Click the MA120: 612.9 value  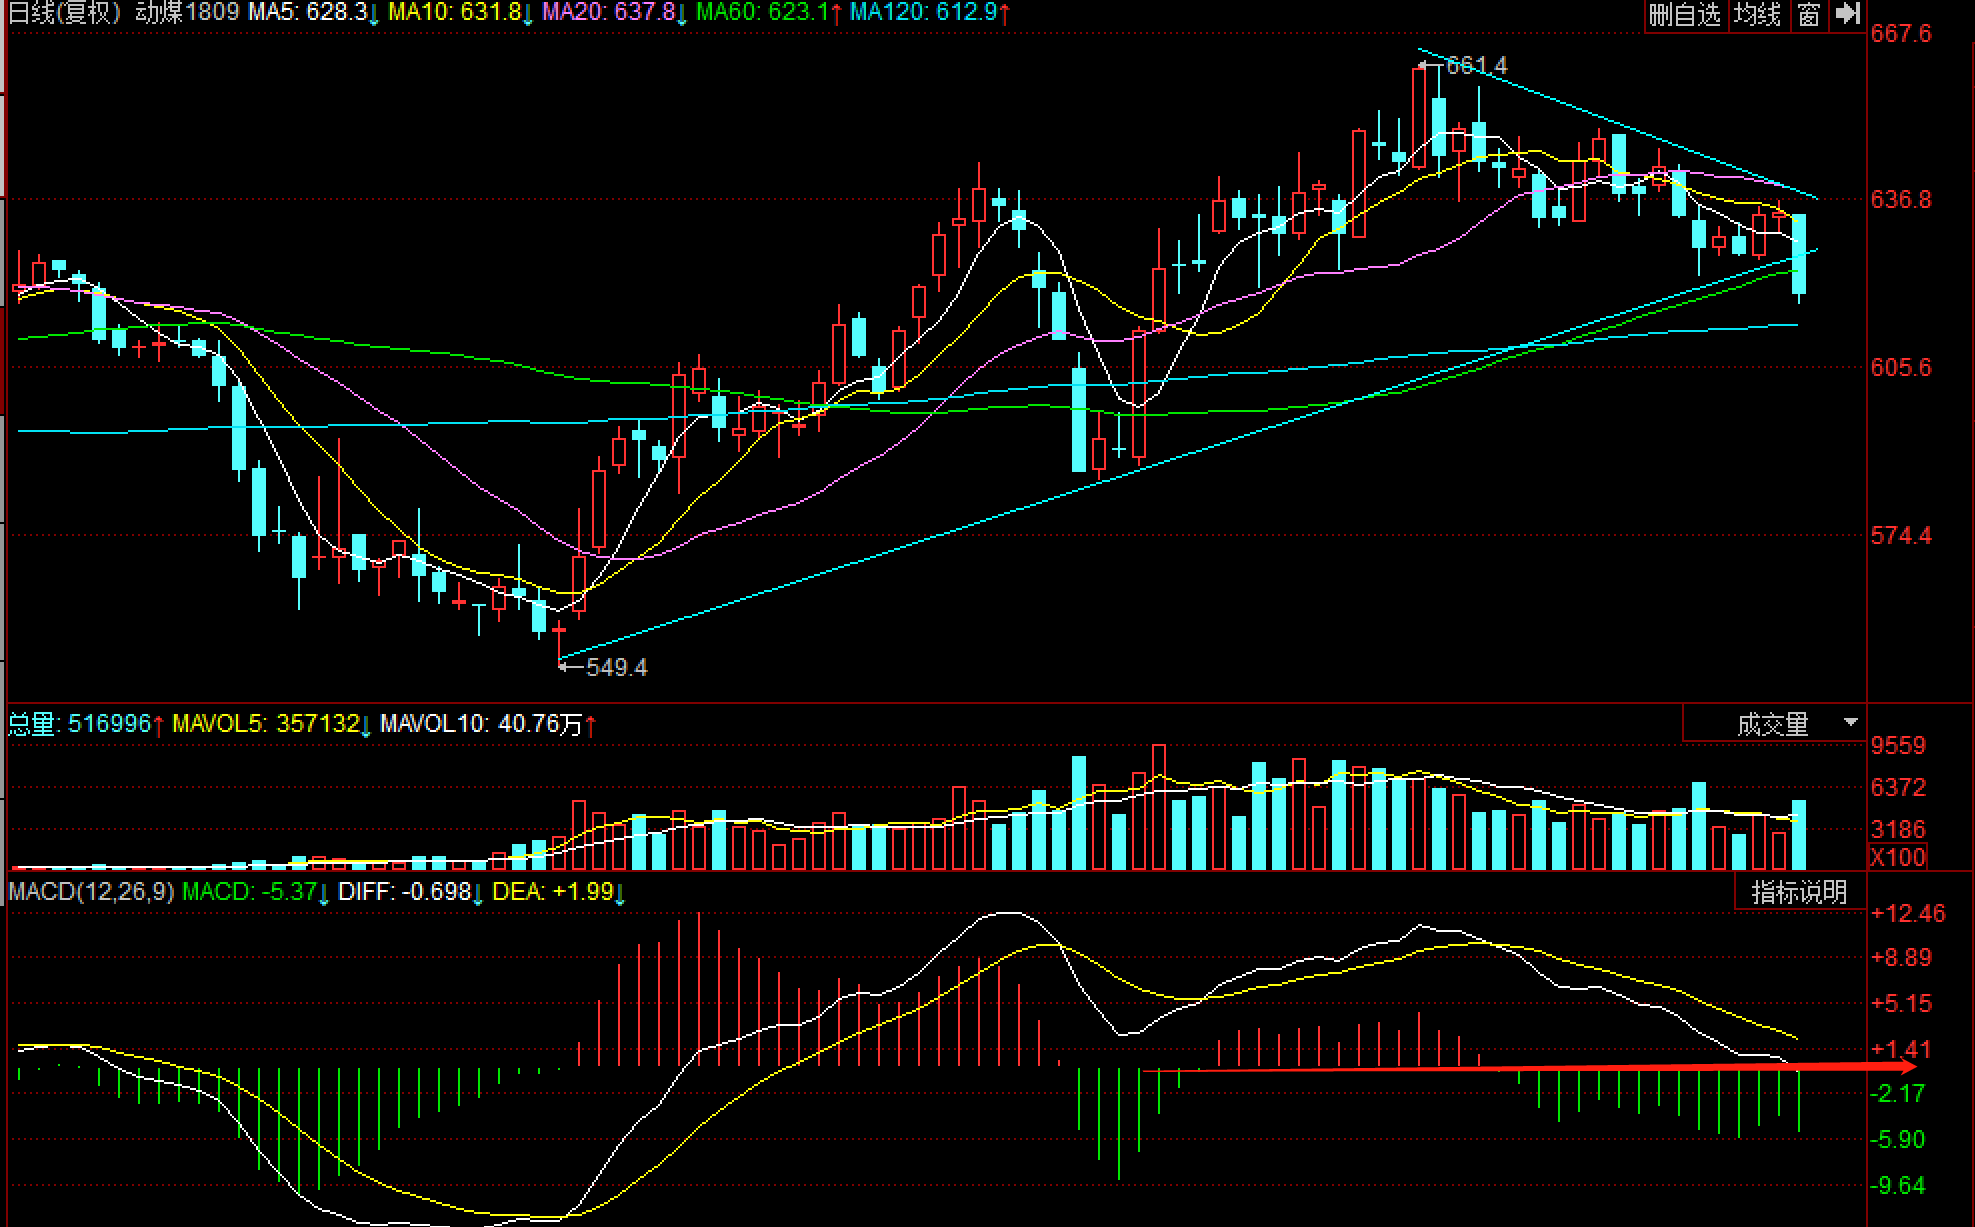tap(930, 13)
